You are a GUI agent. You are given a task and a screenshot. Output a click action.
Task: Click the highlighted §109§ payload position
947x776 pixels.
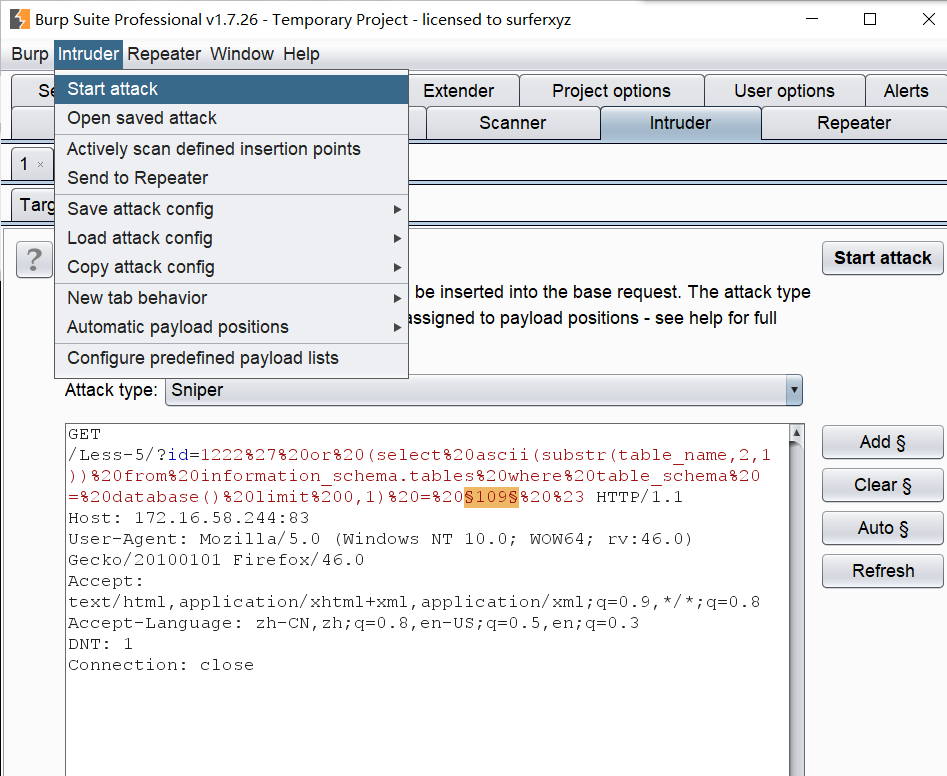pyautogui.click(x=491, y=497)
